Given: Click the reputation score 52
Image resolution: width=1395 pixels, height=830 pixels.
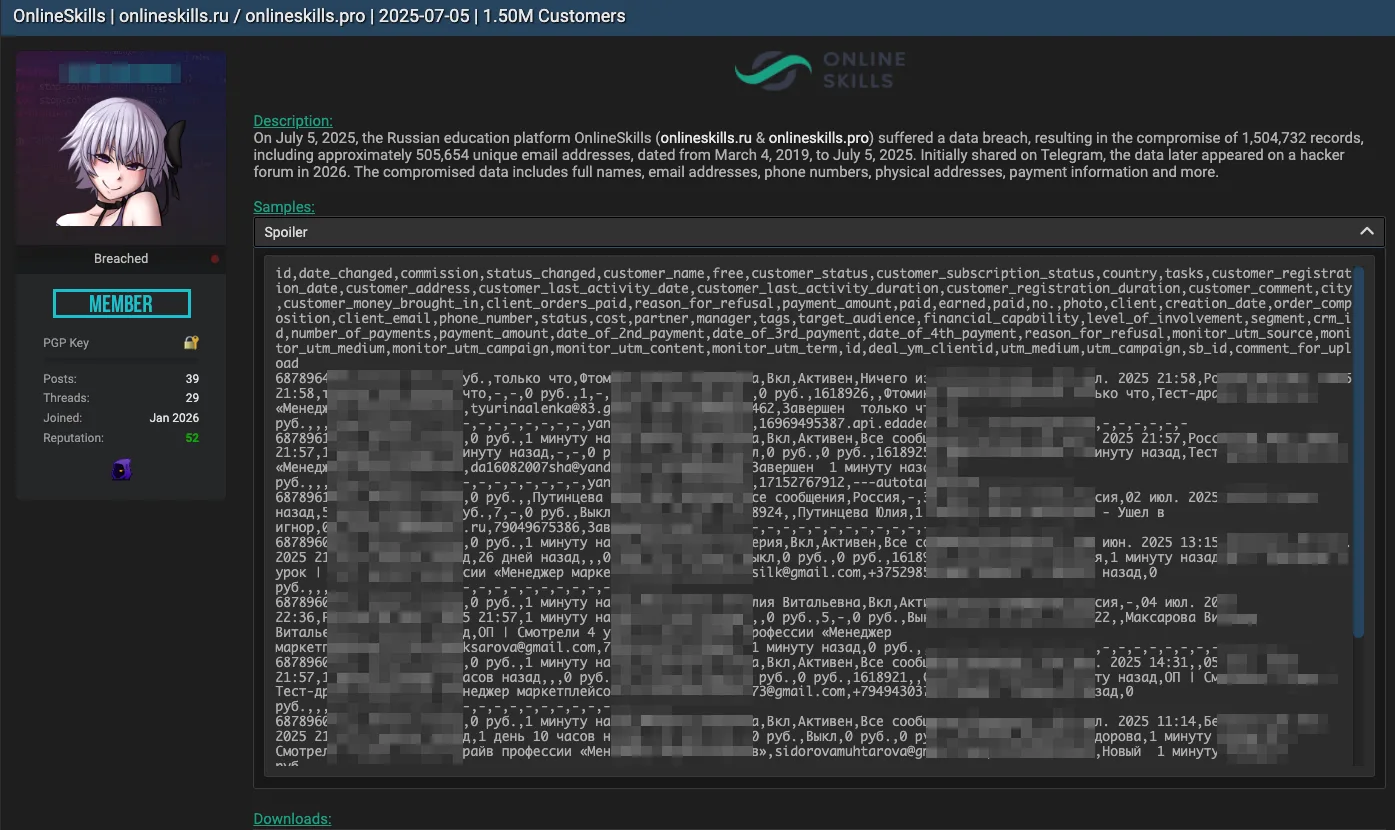Looking at the screenshot, I should [192, 438].
